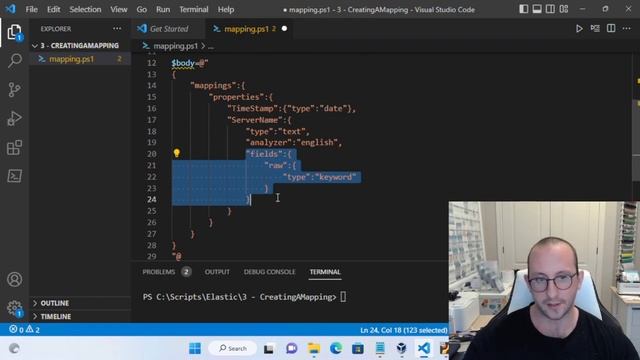The width and height of the screenshot is (640, 360).
Task: Open the PowerShell extension panel icon
Action: (x=14, y=176)
